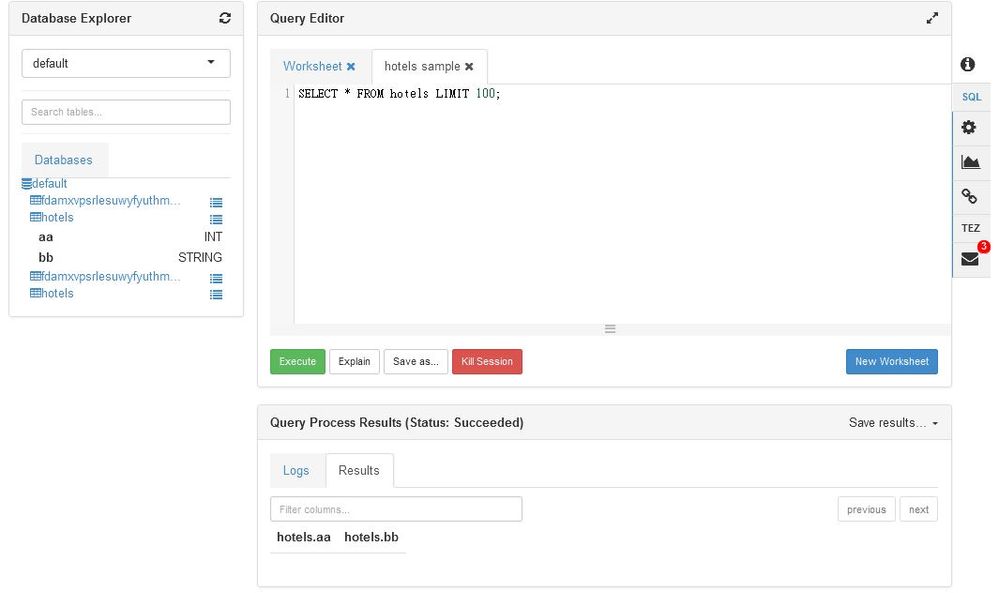Switch to the Logs tab
Image resolution: width=999 pixels, height=593 pixels.
[296, 470]
